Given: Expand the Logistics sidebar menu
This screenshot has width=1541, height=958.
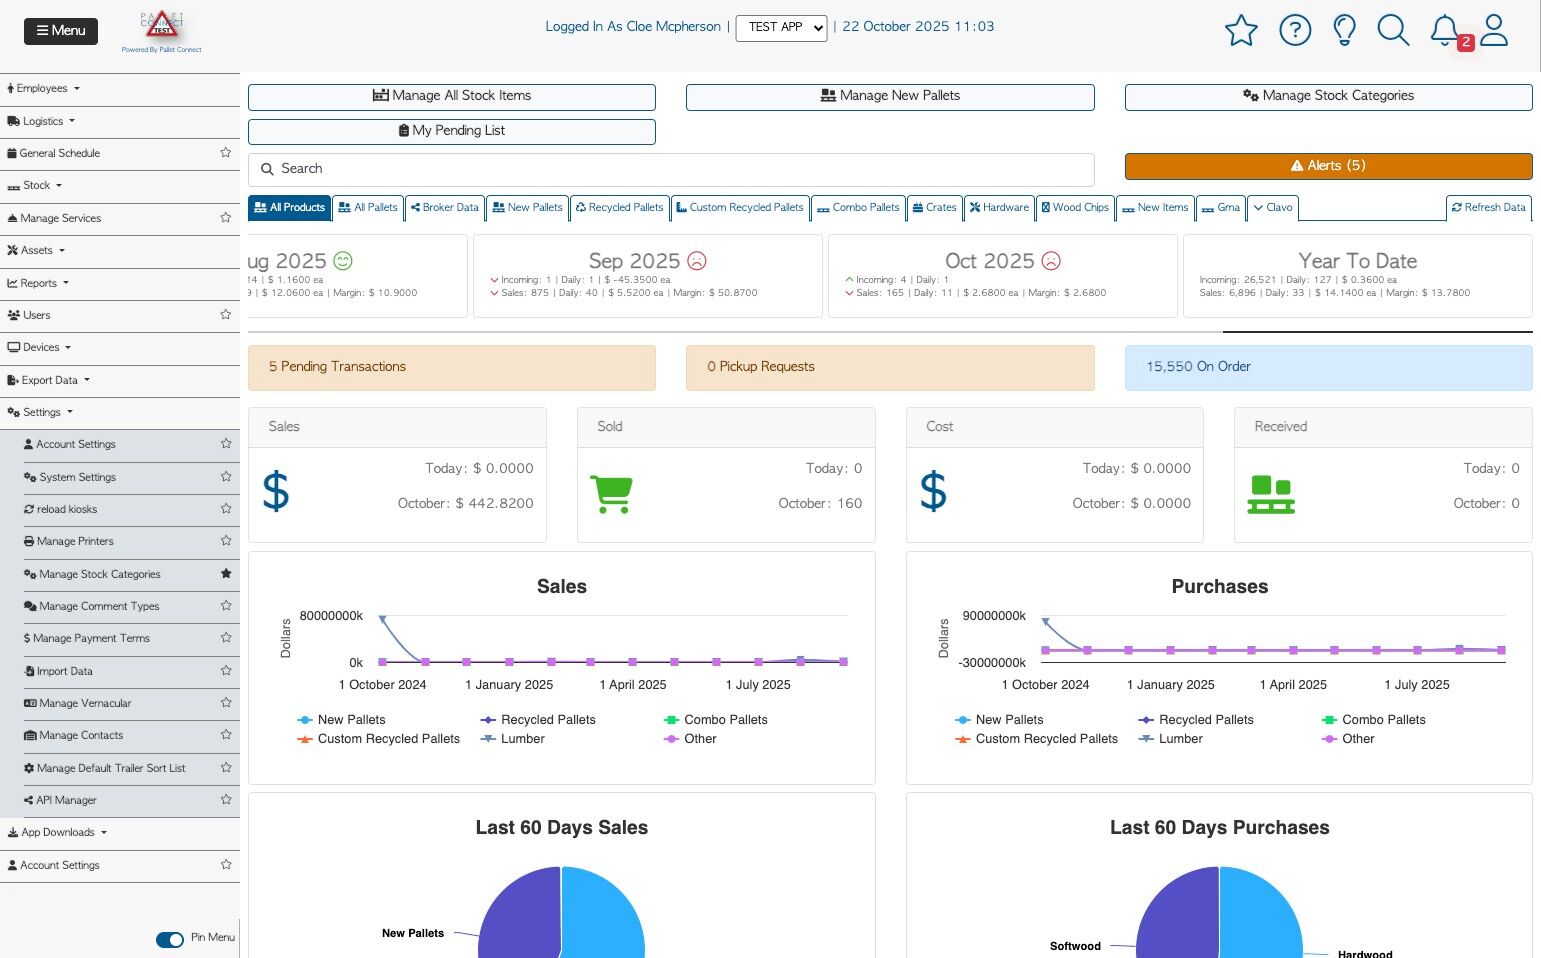Looking at the screenshot, I should click(x=41, y=121).
